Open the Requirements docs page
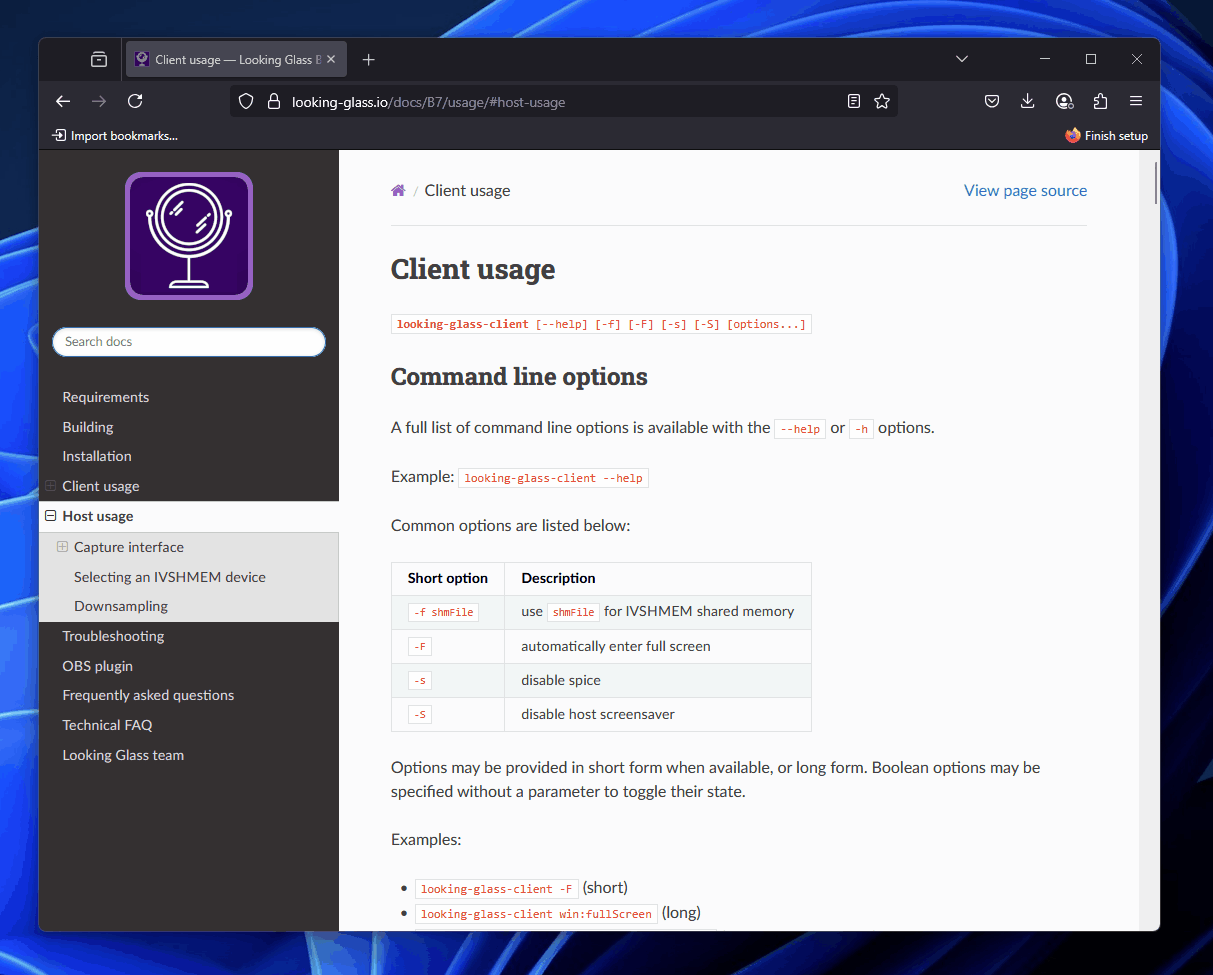The height and width of the screenshot is (975, 1213). 106,397
